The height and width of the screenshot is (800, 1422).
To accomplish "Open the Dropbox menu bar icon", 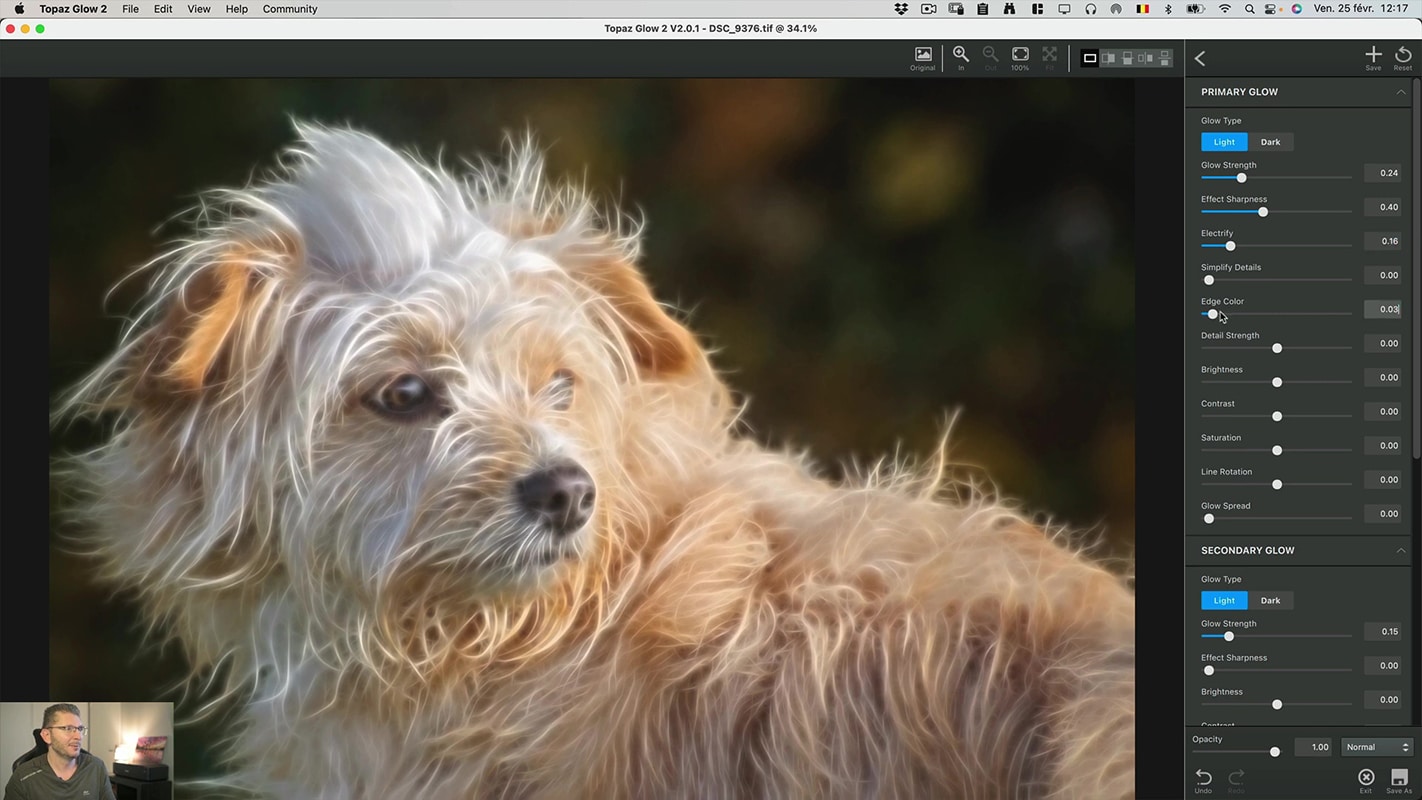I will 901,9.
